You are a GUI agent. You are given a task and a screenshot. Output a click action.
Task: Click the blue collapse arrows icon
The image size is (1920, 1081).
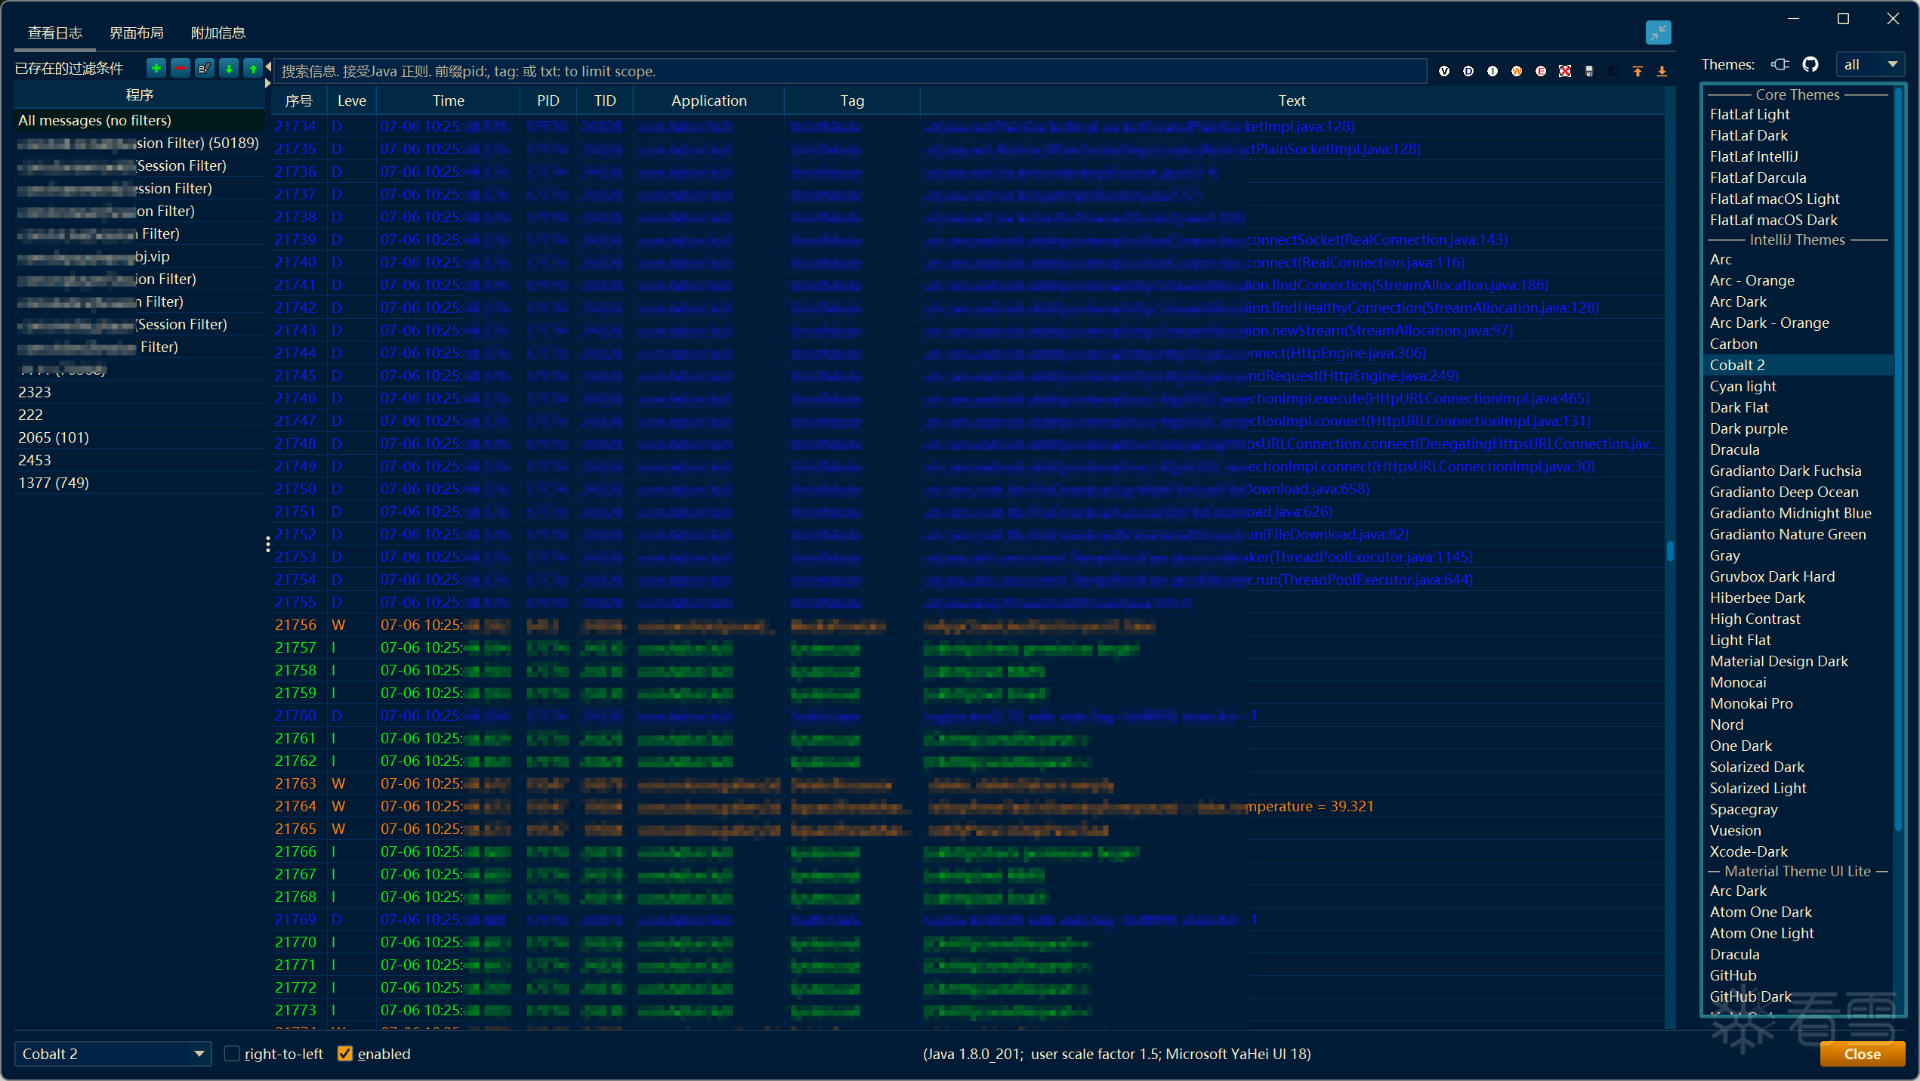1658,32
